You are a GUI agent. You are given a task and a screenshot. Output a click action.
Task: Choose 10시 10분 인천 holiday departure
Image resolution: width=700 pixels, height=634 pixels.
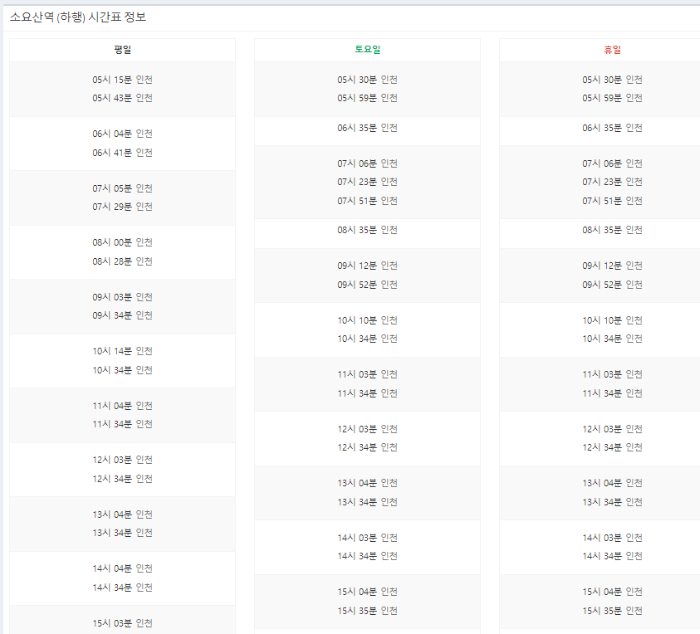[x=612, y=320]
